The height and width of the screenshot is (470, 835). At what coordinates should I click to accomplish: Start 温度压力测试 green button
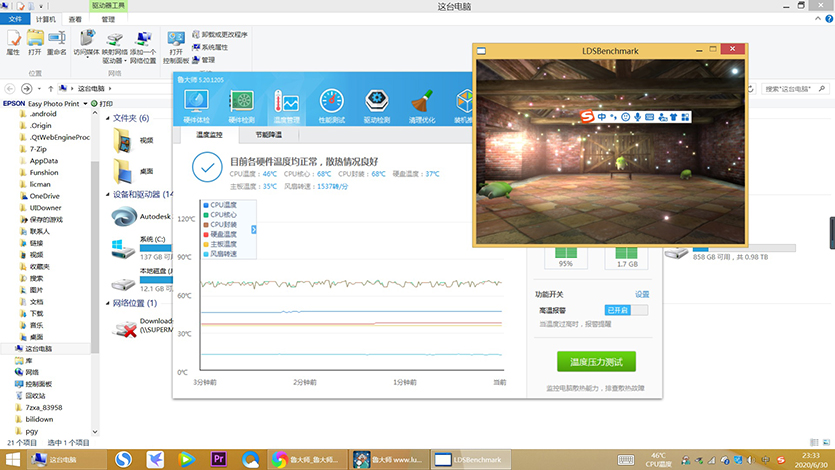coord(596,362)
